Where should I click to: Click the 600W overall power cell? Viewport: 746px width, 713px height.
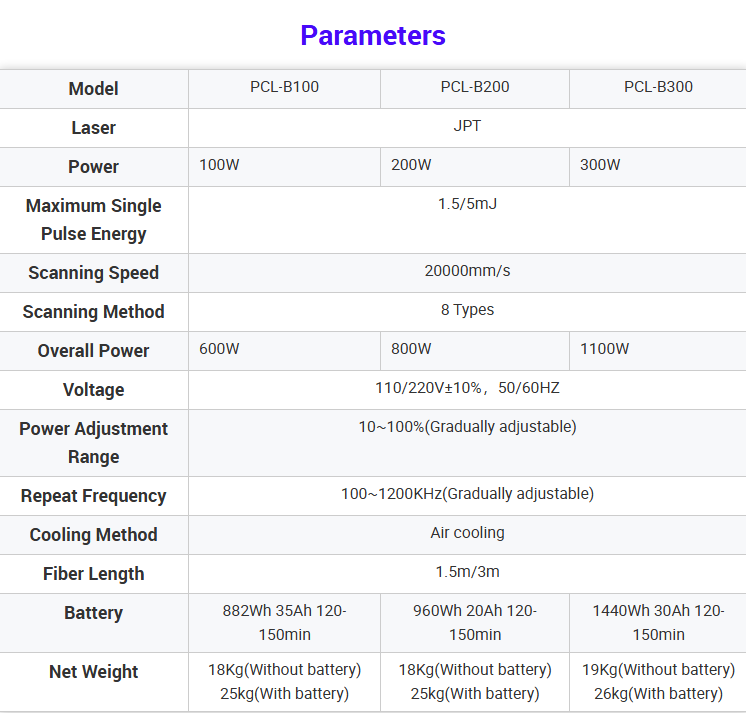219,349
